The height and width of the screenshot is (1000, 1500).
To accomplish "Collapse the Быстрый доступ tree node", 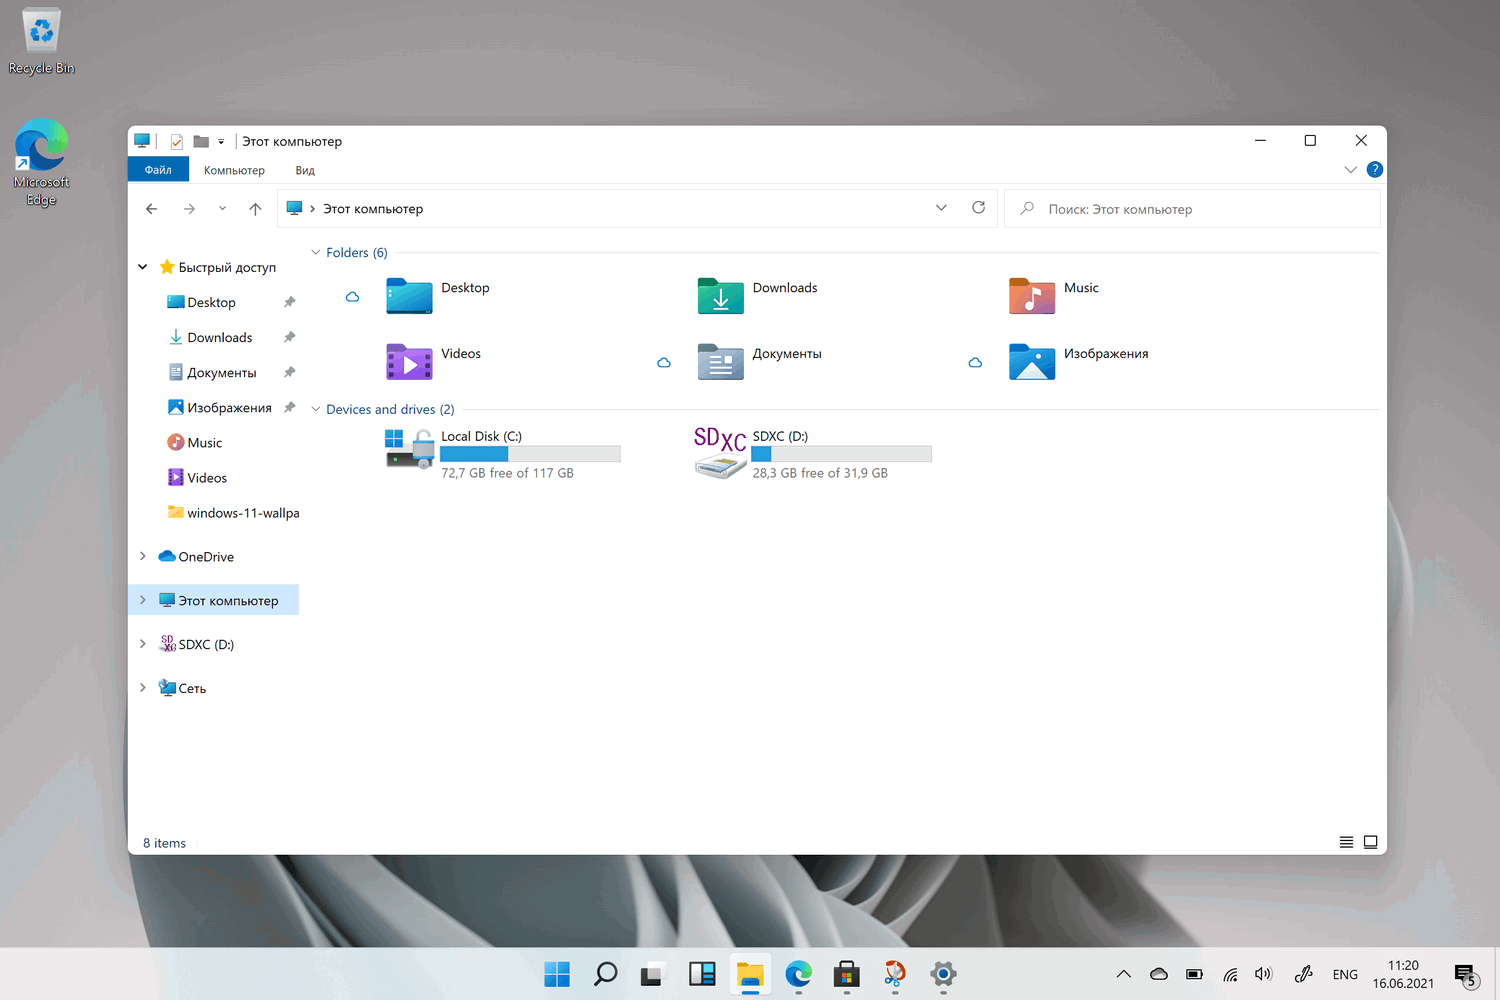I will pos(142,267).
